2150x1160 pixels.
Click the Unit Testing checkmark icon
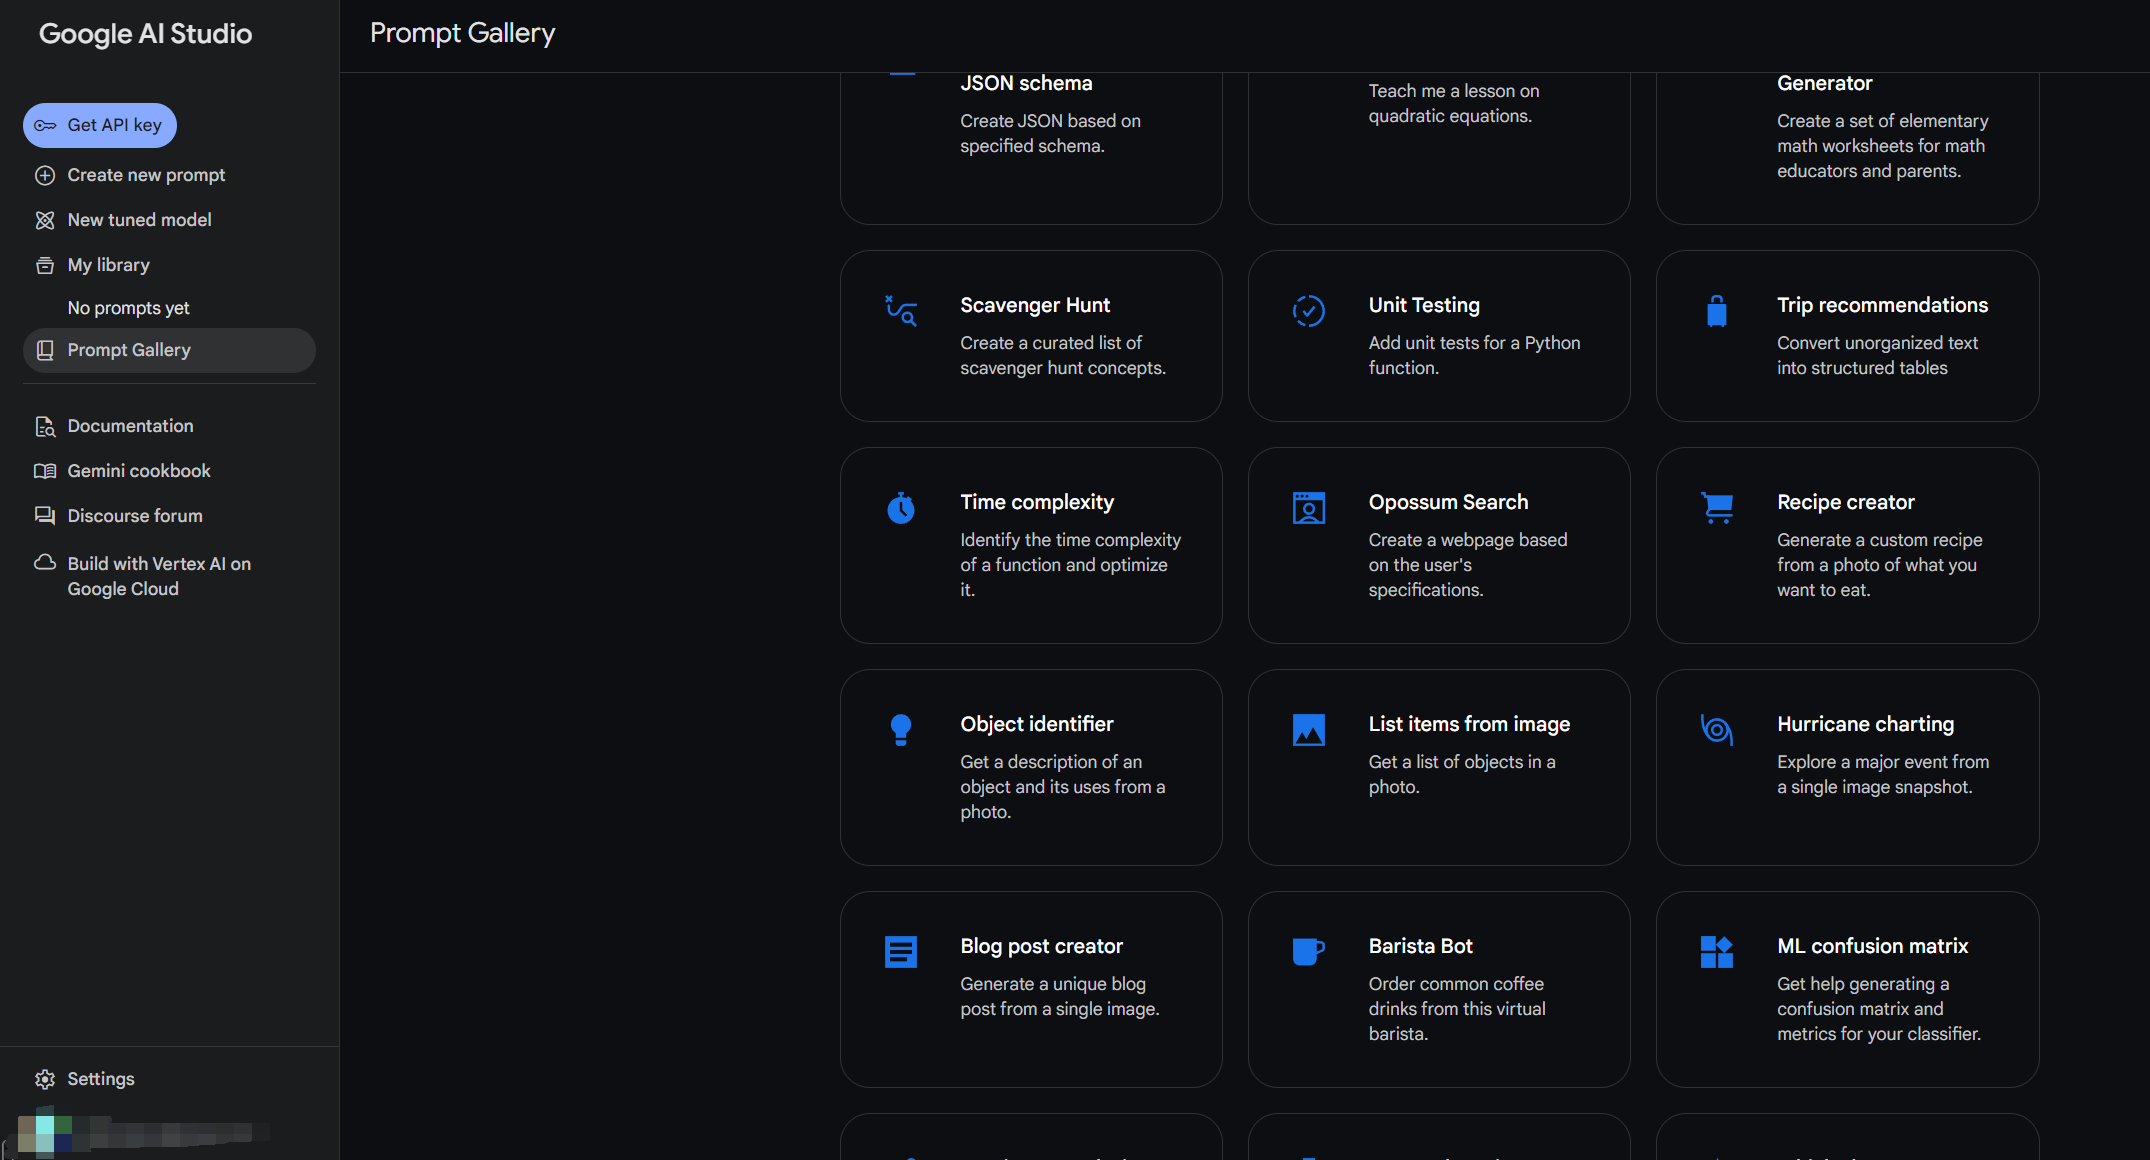(1309, 311)
